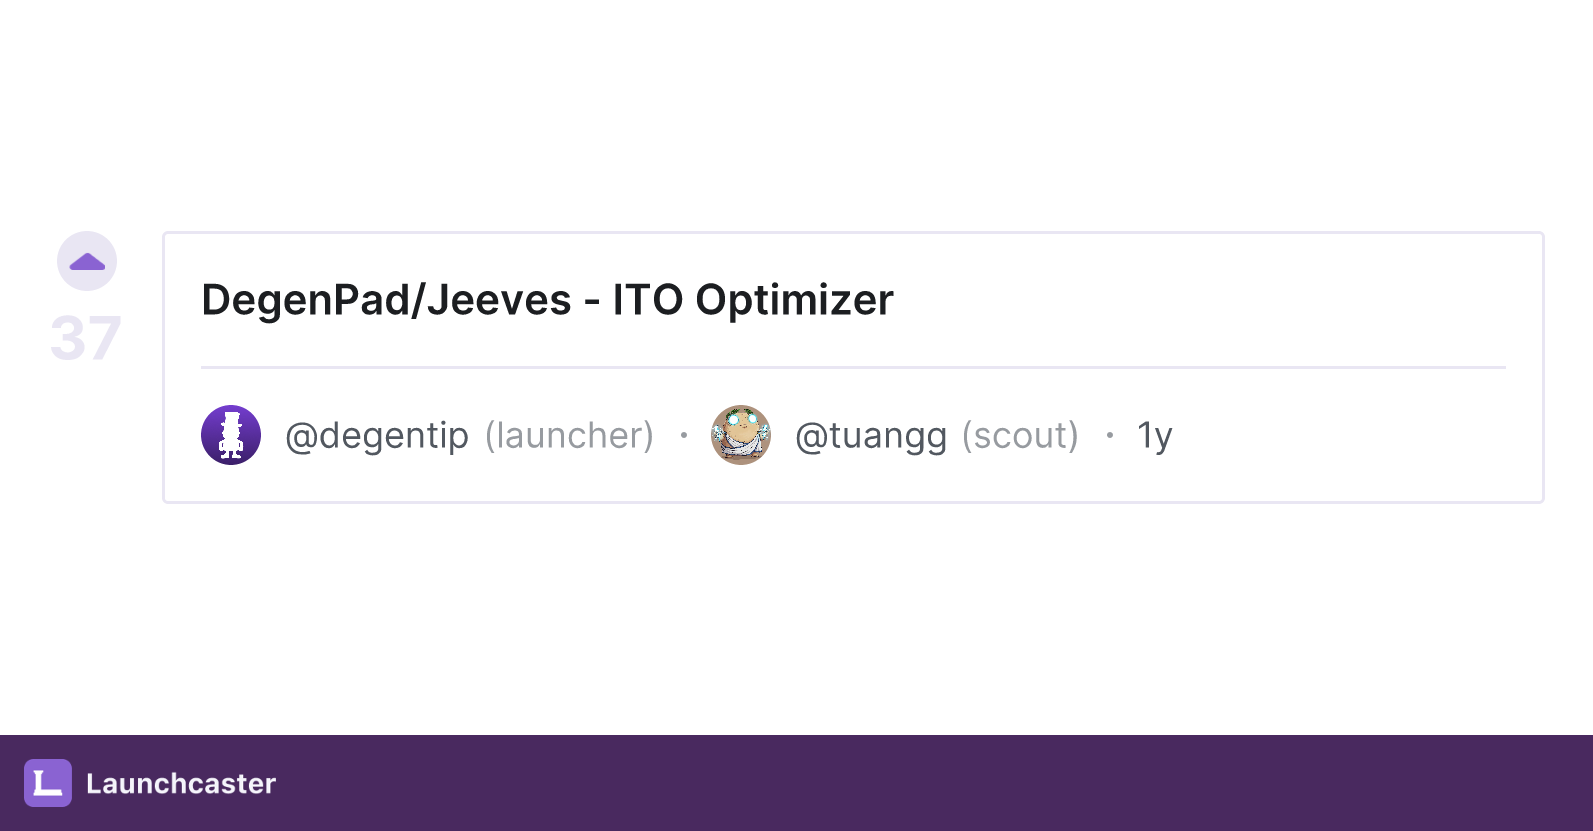Image resolution: width=1593 pixels, height=831 pixels.
Task: Click the dot separator between usernames
Action: (683, 437)
